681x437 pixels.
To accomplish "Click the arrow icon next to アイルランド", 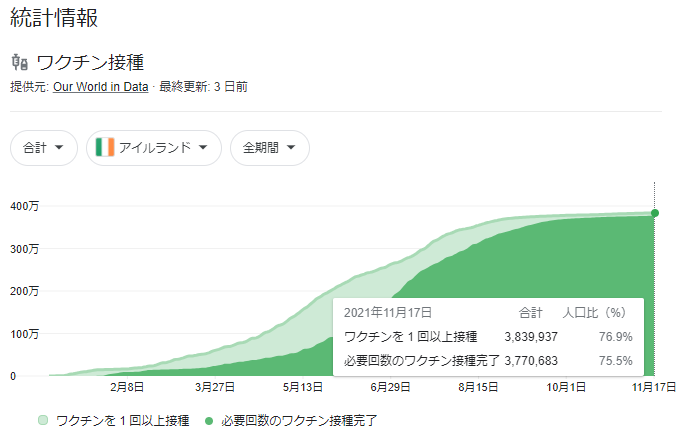I will [x=203, y=148].
